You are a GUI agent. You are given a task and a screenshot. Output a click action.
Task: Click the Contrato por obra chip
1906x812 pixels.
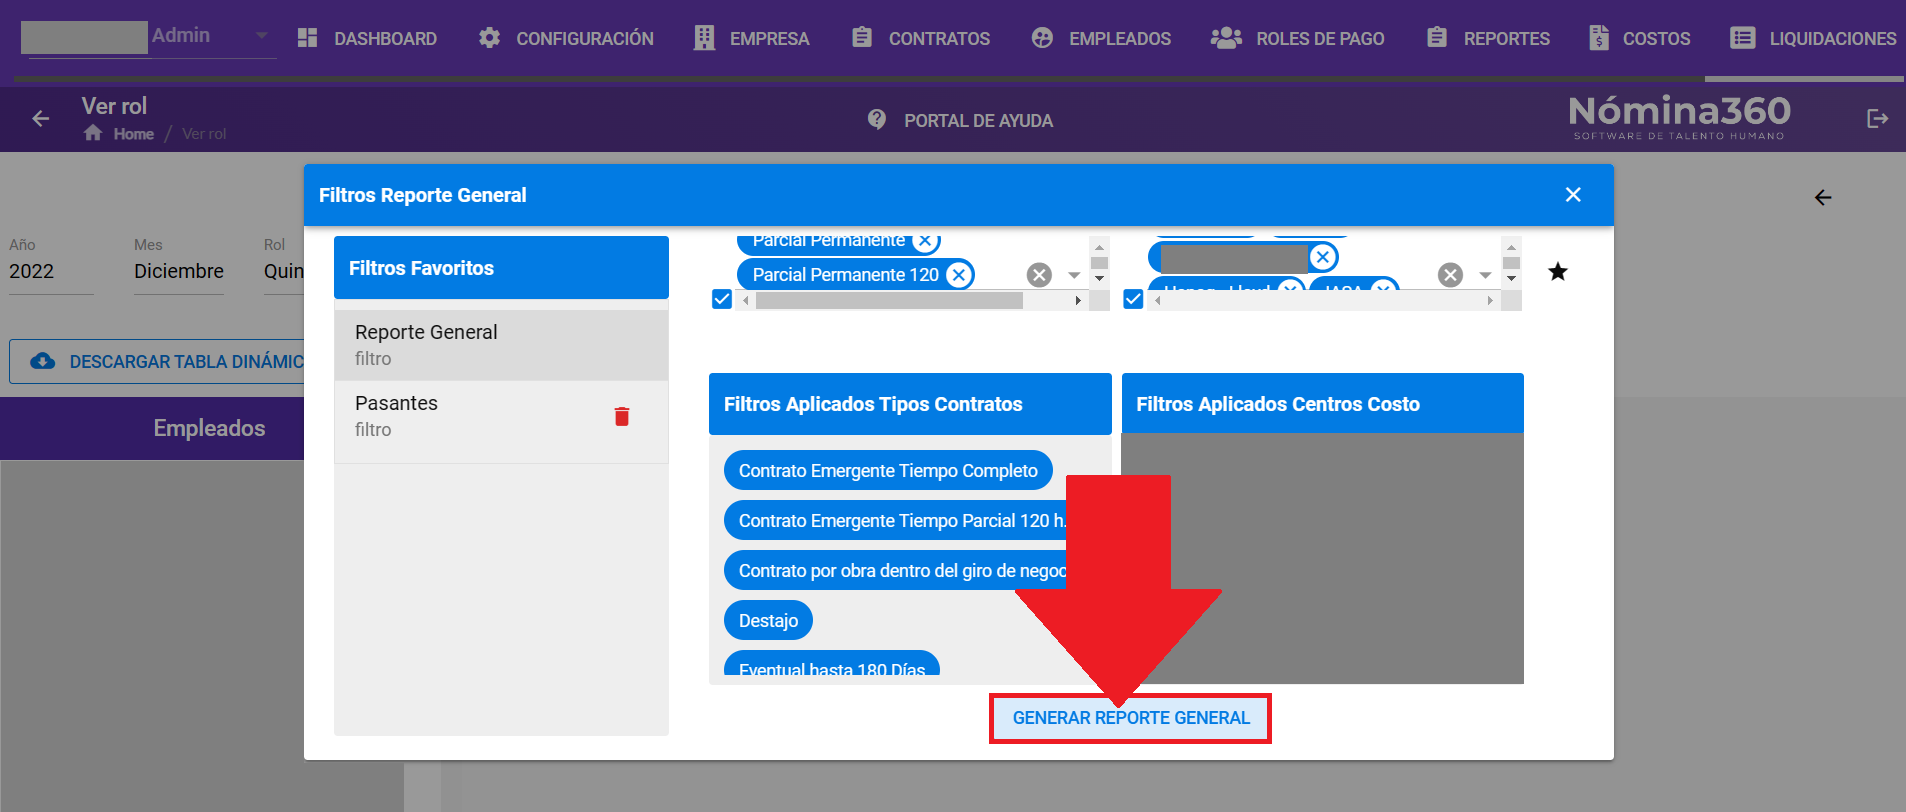tap(896, 570)
